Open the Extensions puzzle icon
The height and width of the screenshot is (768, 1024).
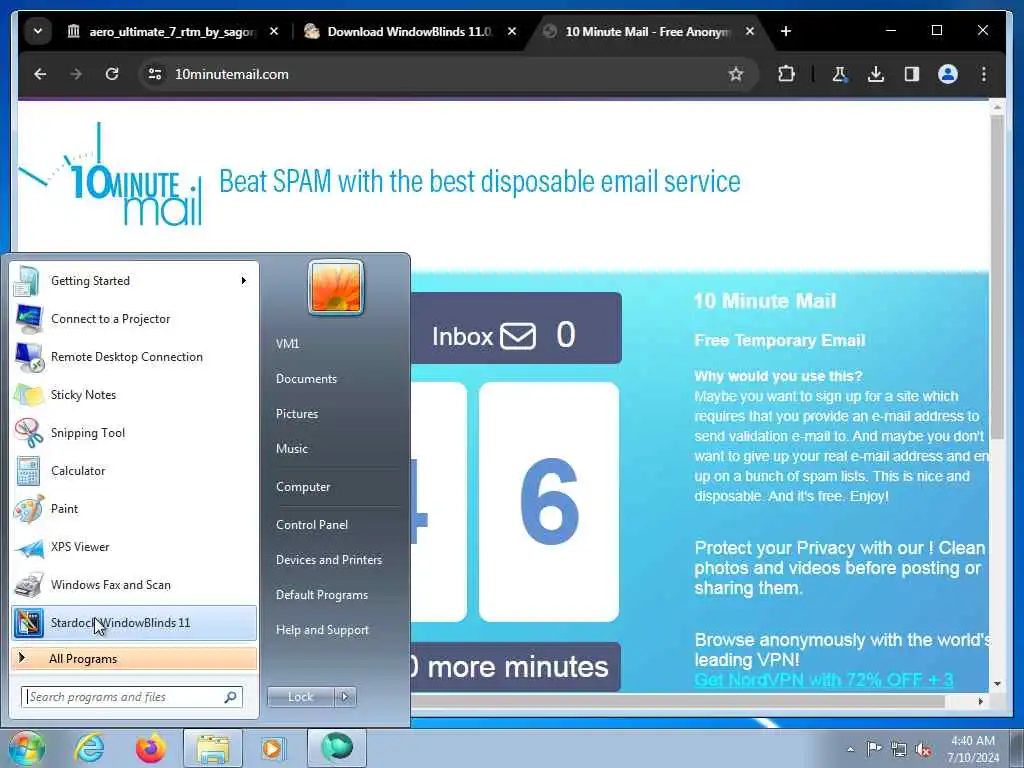click(x=786, y=74)
